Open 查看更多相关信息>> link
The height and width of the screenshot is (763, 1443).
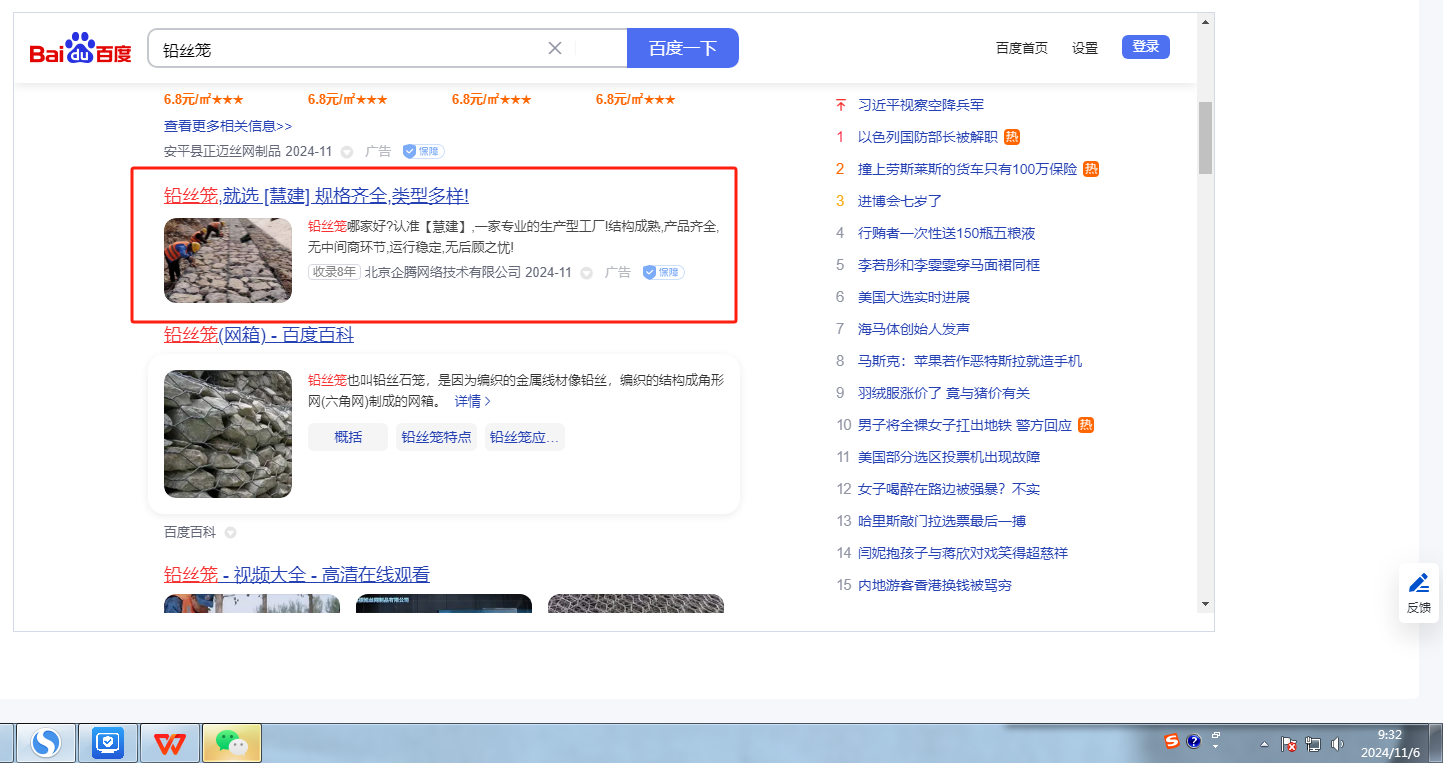point(228,126)
